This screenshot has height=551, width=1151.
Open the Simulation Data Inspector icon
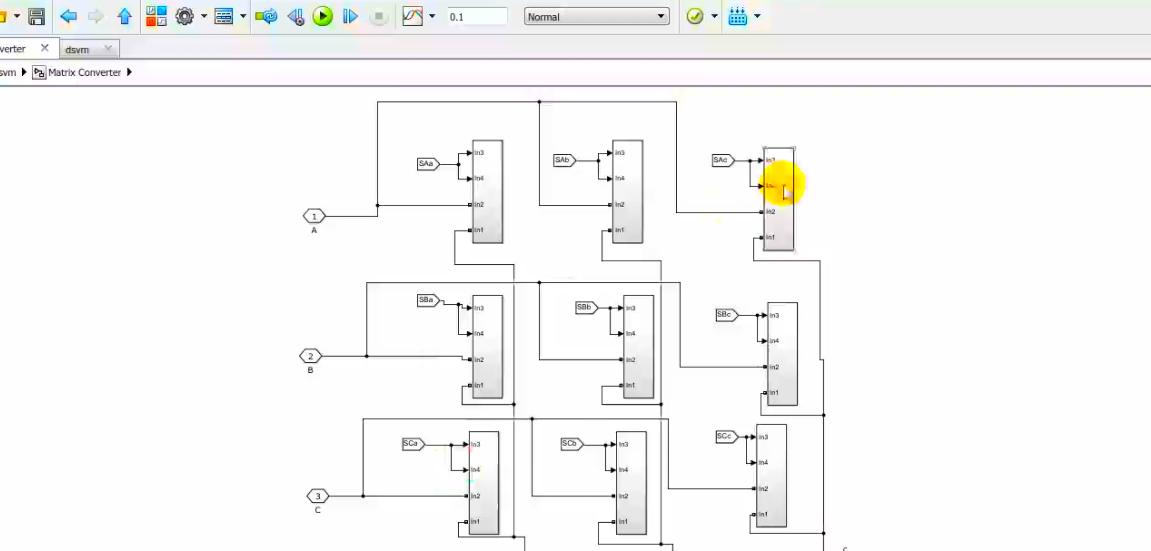[412, 16]
